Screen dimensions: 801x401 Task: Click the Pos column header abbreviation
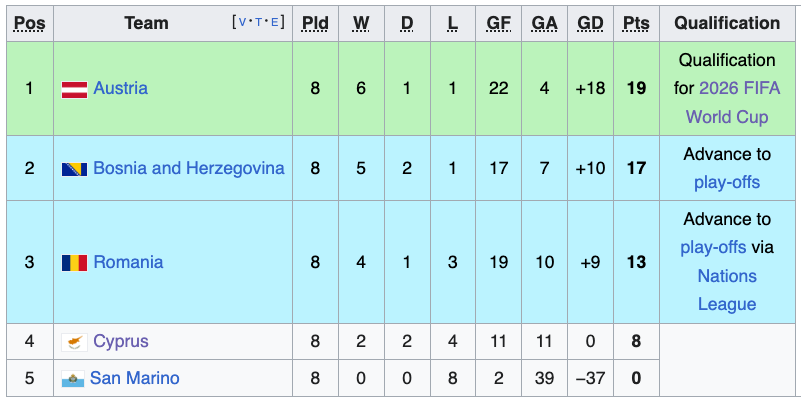pyautogui.click(x=29, y=23)
